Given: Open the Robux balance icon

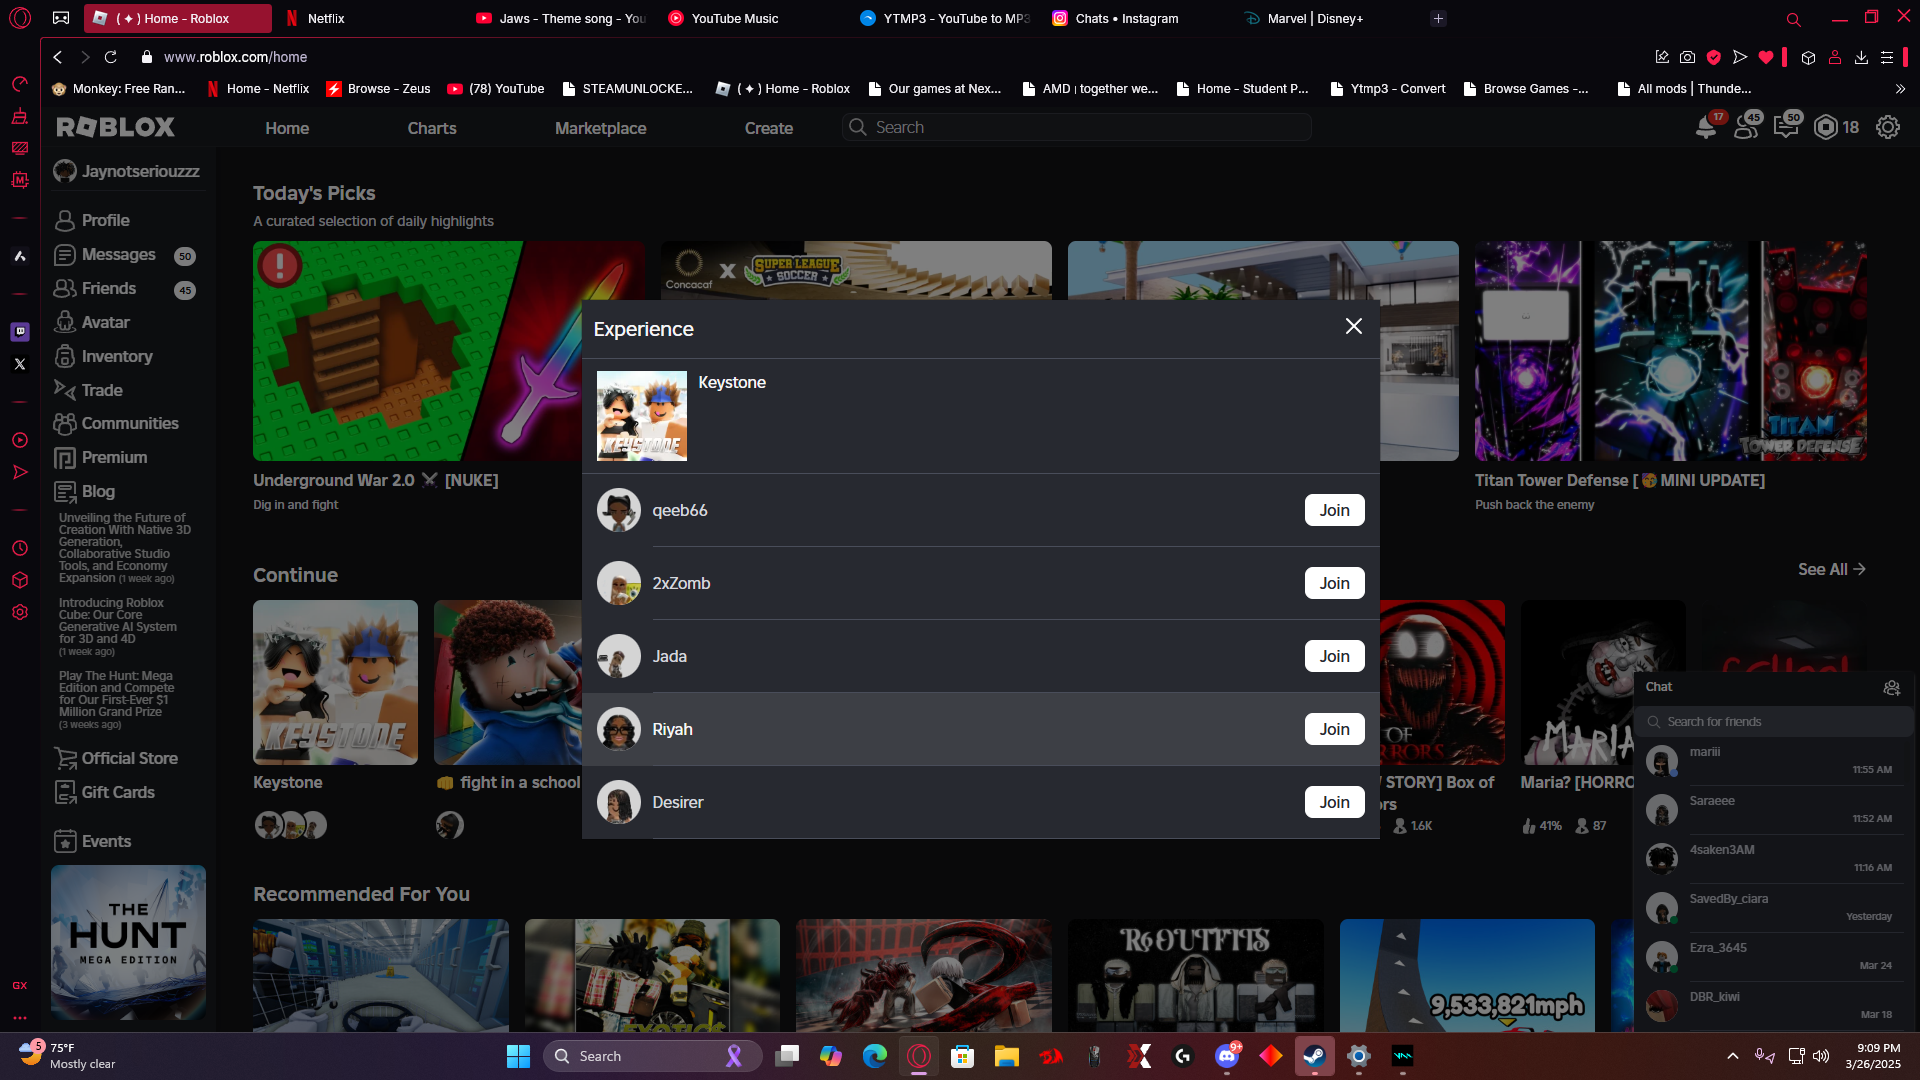Looking at the screenshot, I should (x=1826, y=128).
